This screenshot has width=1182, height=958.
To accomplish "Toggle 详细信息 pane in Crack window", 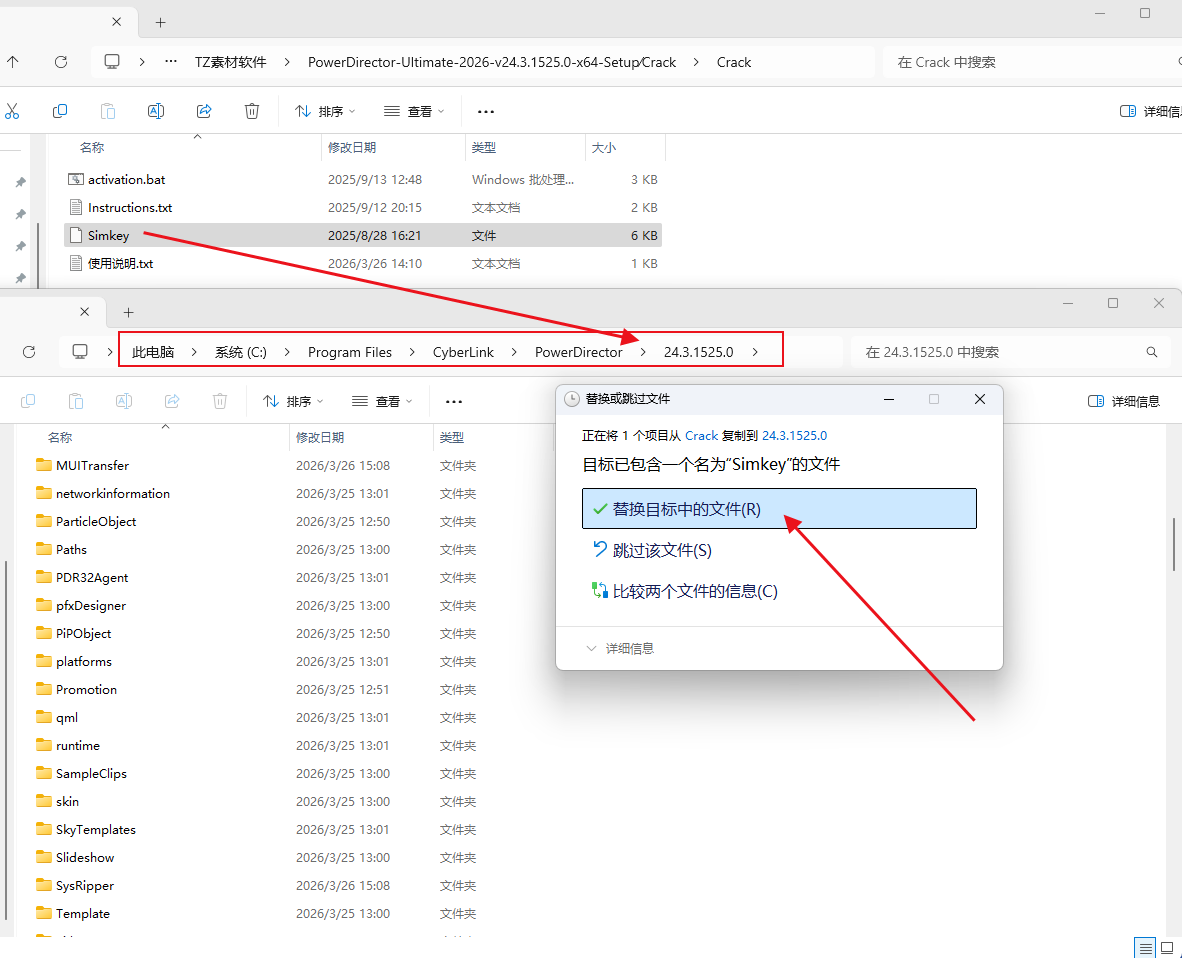I will 1150,112.
